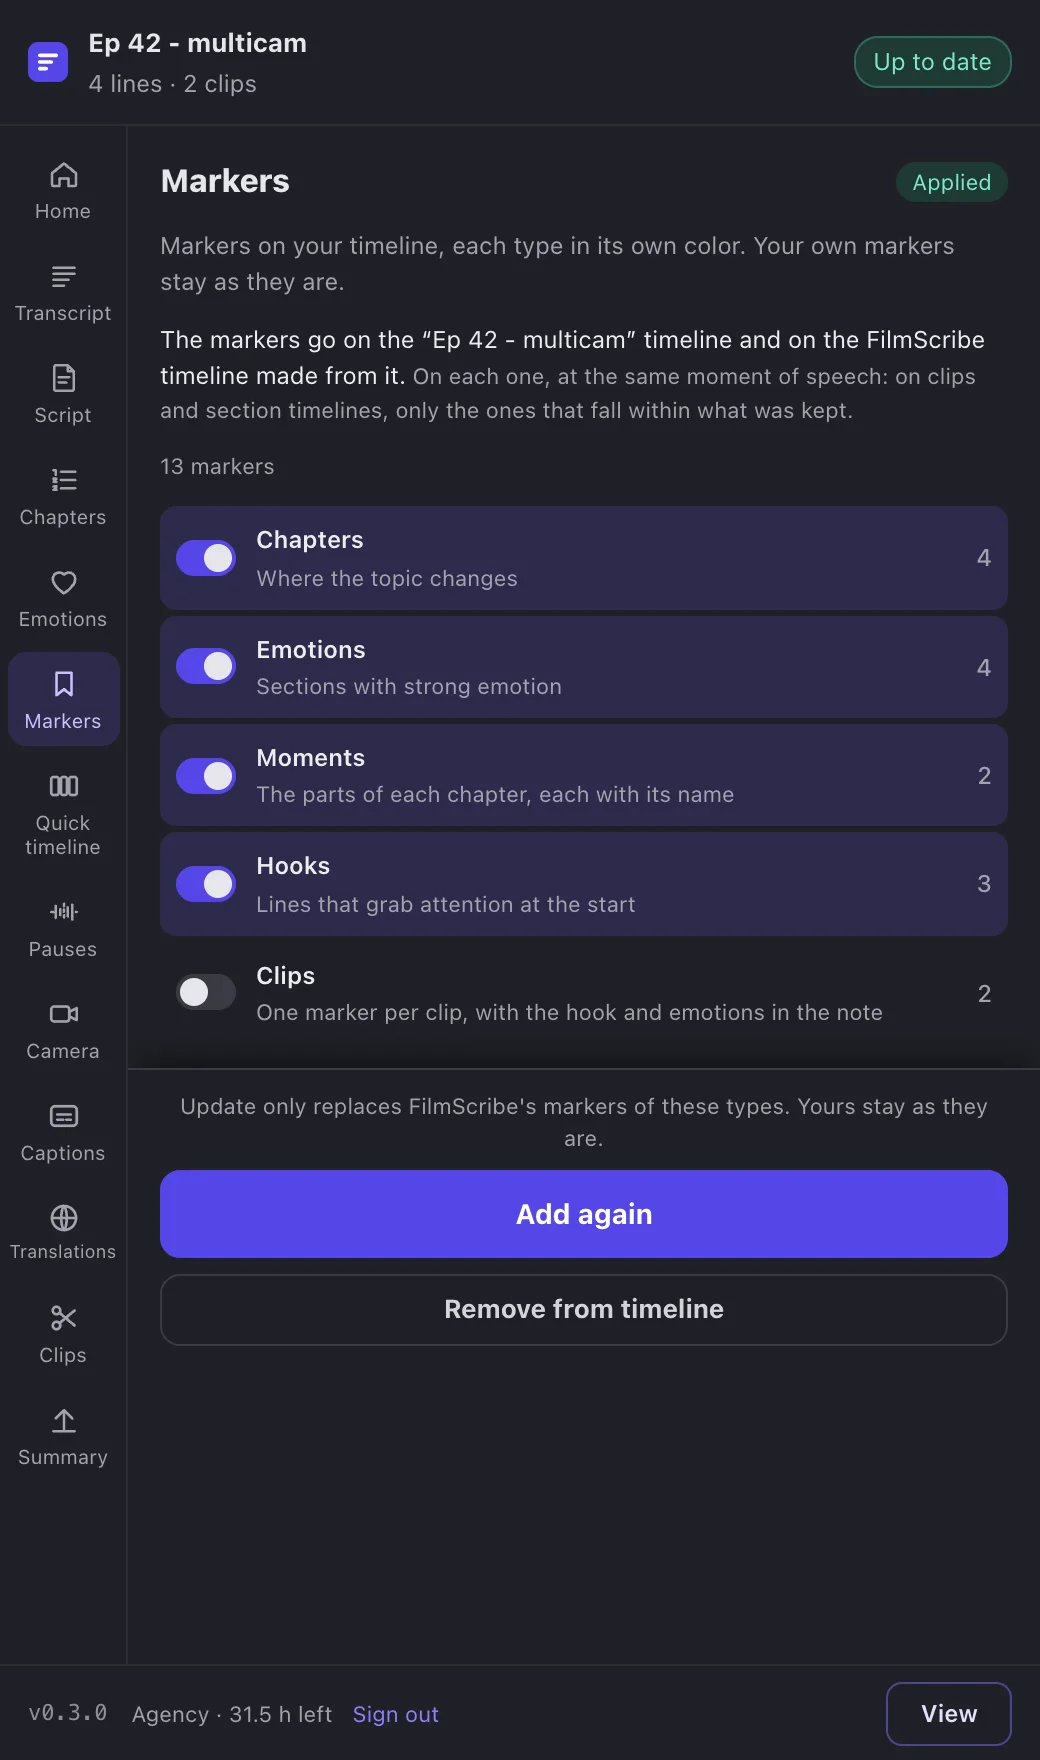Disable the Chapters markers toggle
Viewport: 1040px width, 1760px height.
206,558
